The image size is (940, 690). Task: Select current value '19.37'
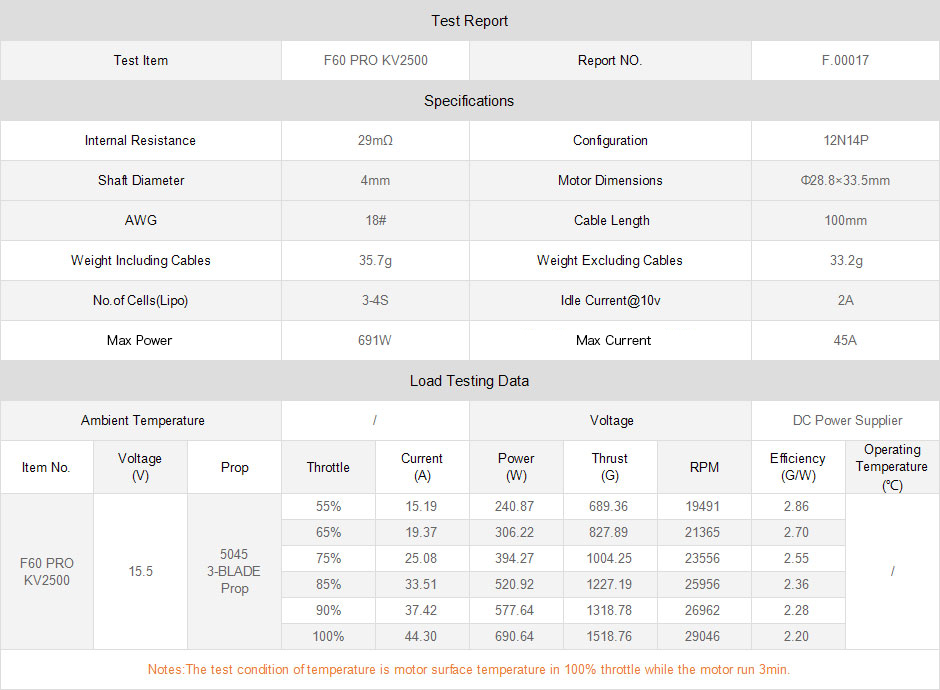pyautogui.click(x=421, y=532)
